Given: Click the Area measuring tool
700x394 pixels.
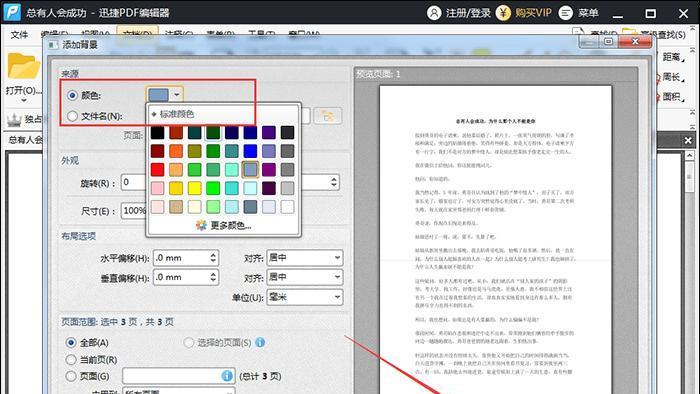Looking at the screenshot, I should 671,96.
